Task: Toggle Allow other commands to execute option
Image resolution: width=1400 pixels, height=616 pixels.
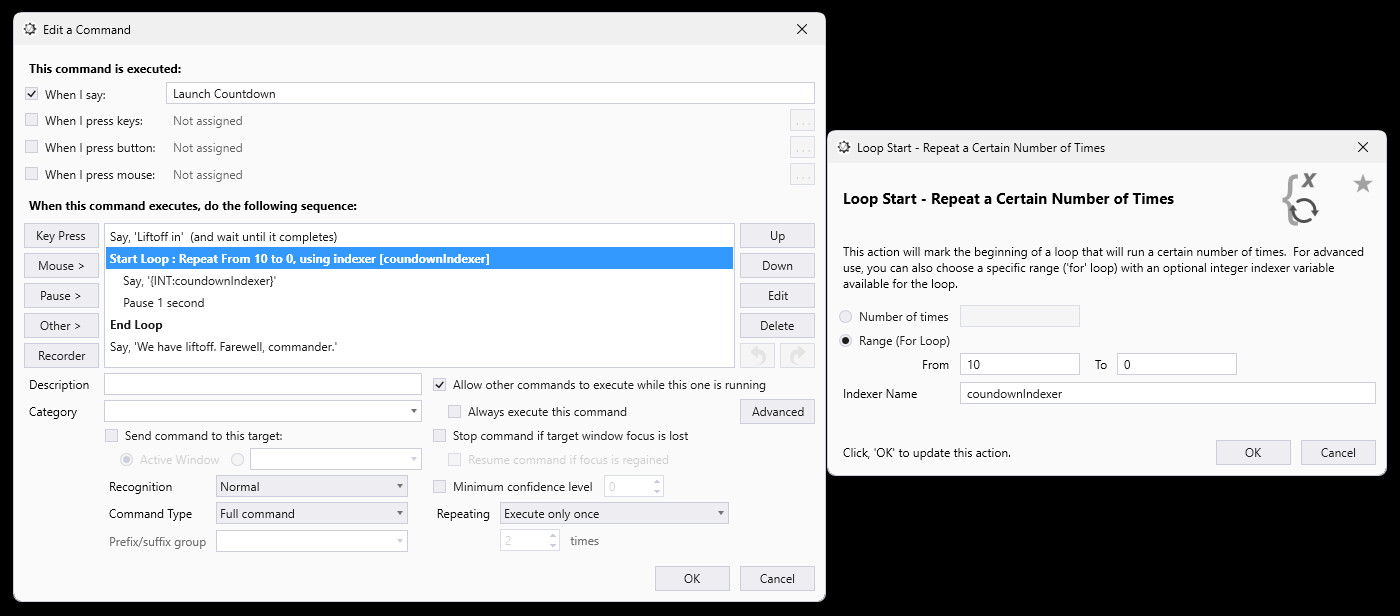Action: tap(439, 384)
